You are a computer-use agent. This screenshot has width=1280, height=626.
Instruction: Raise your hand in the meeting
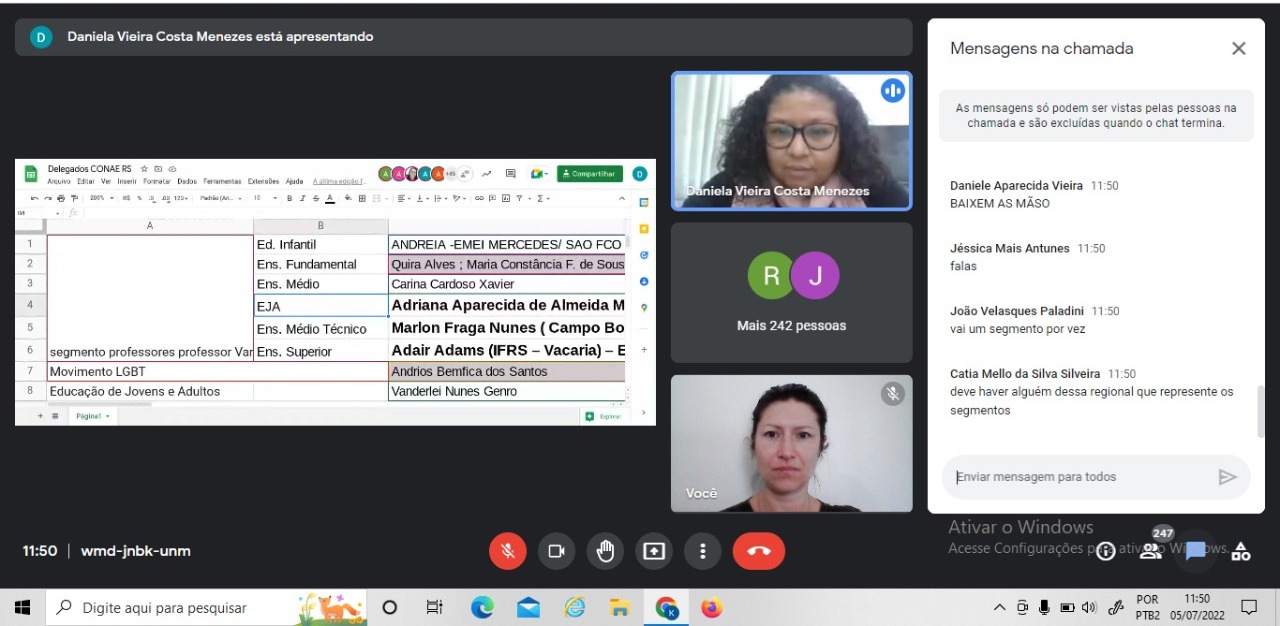click(605, 551)
